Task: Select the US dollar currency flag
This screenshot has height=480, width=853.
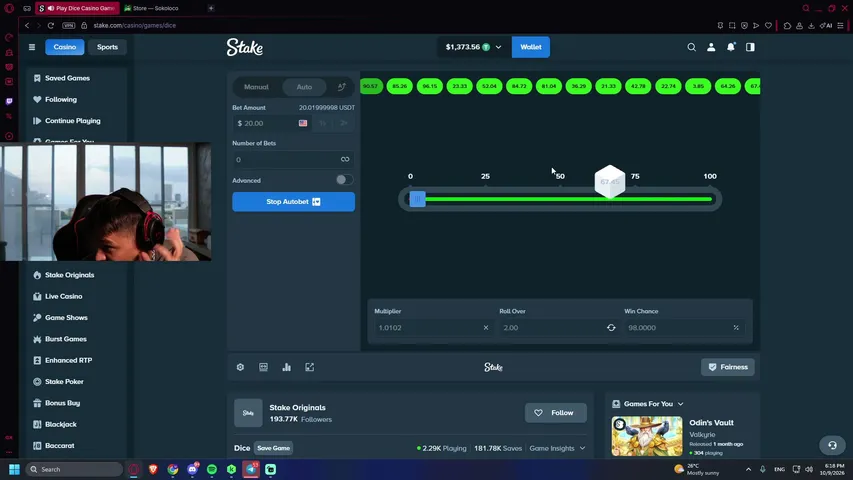Action: [x=303, y=124]
